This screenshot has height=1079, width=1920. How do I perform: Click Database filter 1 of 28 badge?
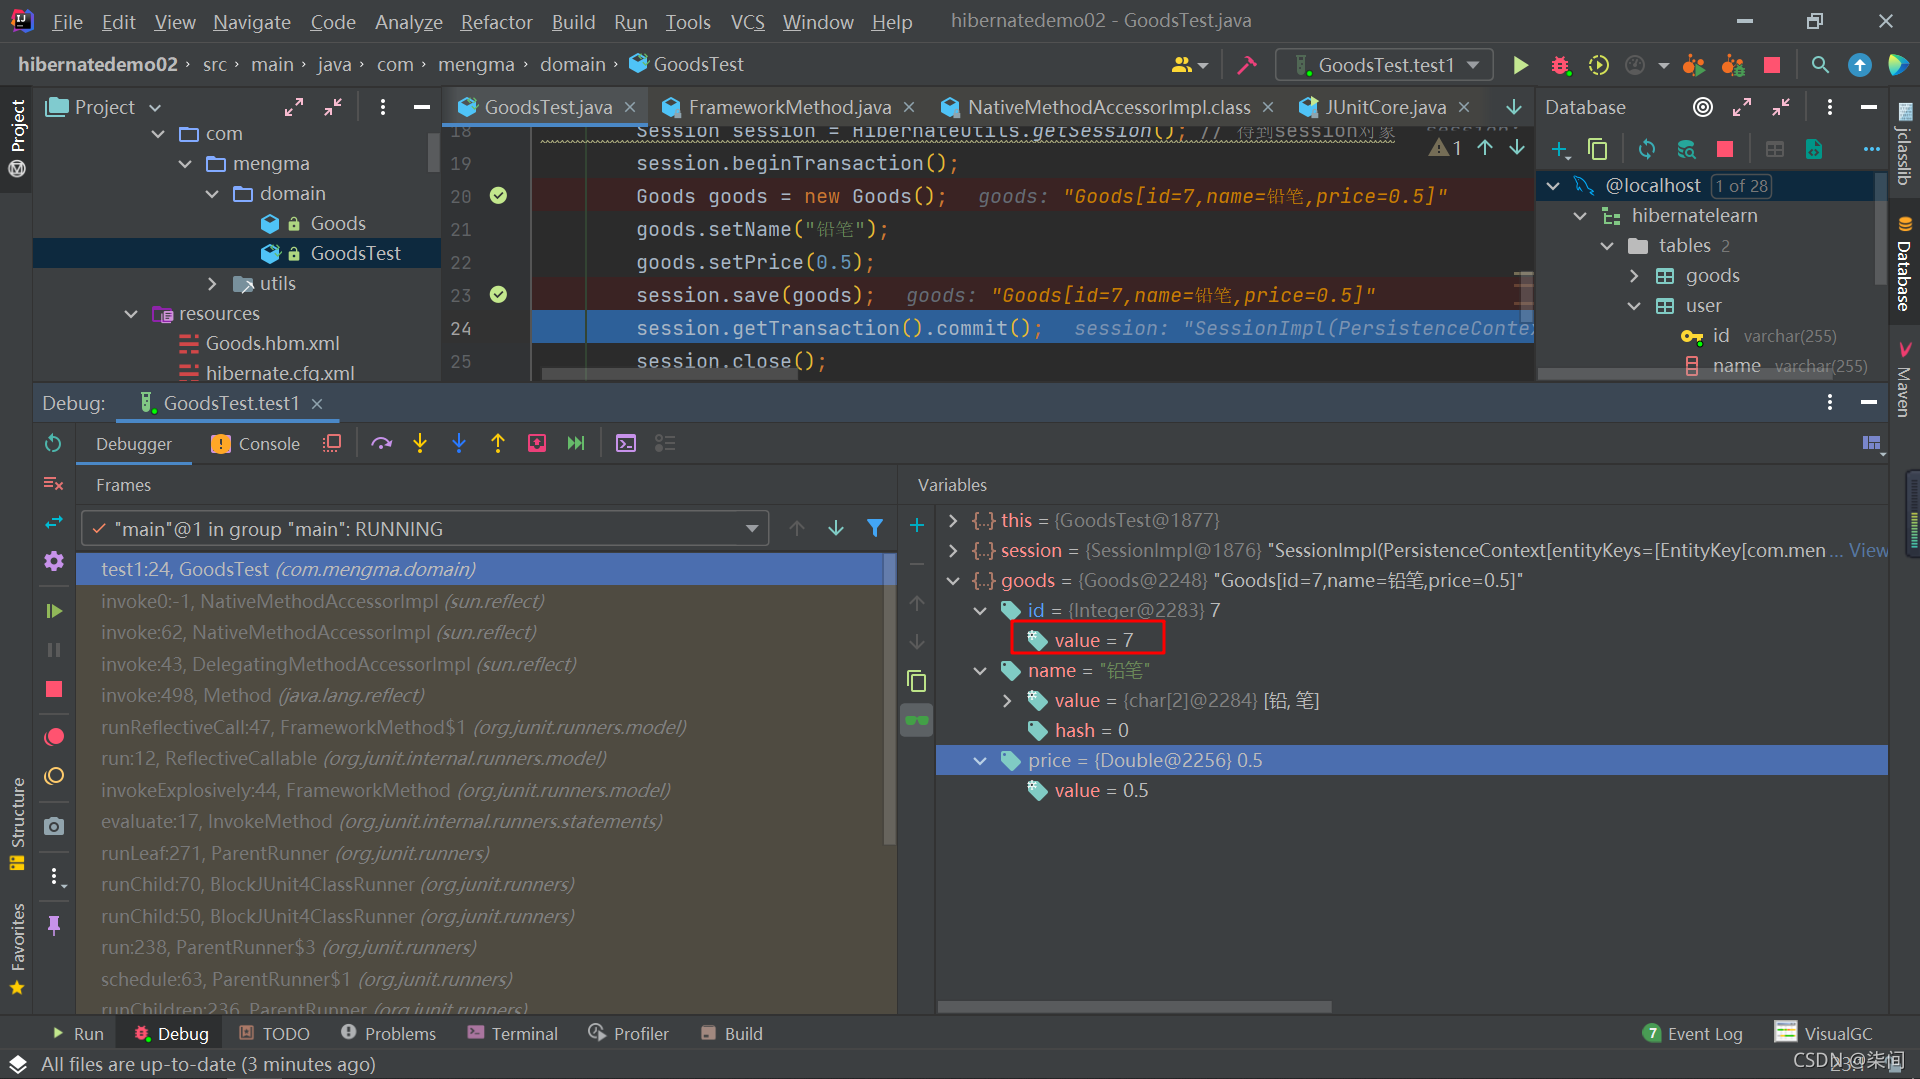pos(1741,185)
